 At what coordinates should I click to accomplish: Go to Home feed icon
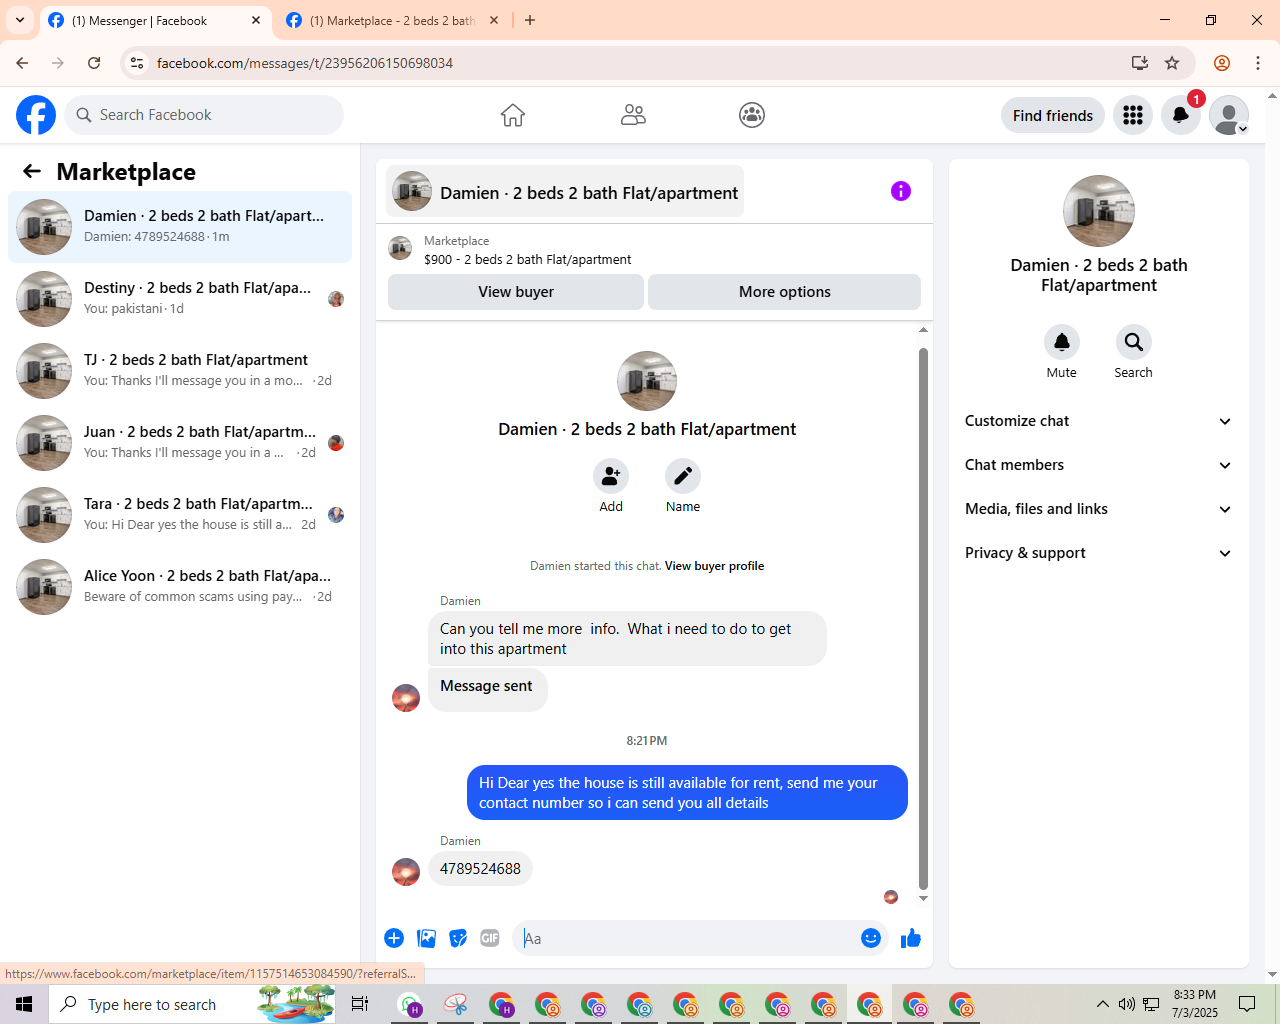click(513, 115)
